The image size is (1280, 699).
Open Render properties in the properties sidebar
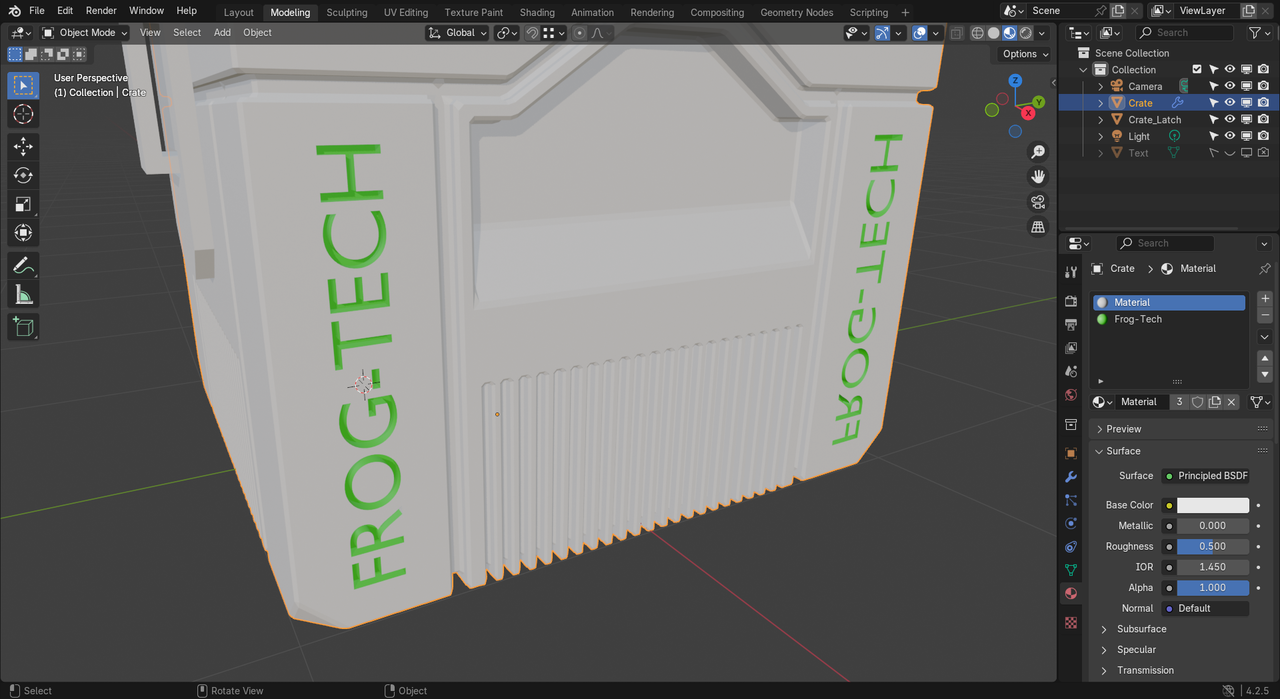click(x=1071, y=301)
